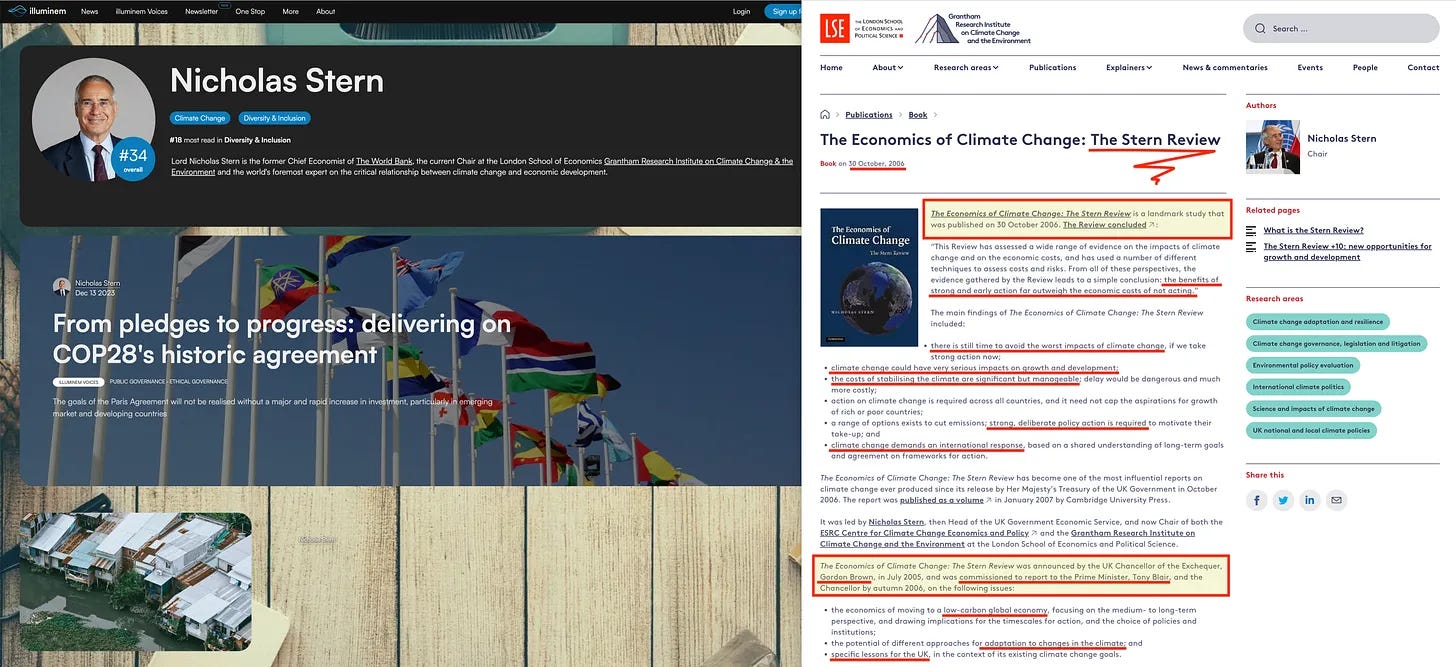1456x667 pixels.
Task: Click Nicholas Stern's author photo in sidebar
Action: pyautogui.click(x=1272, y=147)
